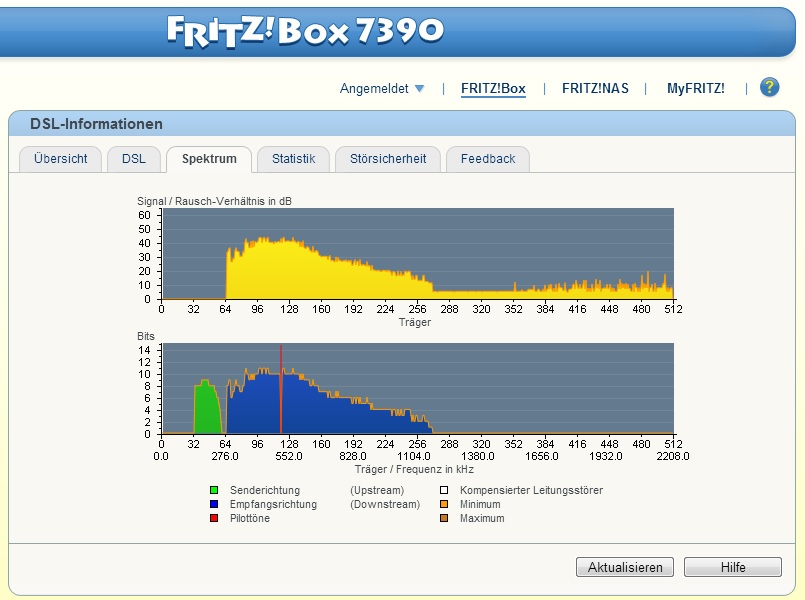805x600 pixels.
Task: Click the 552.0 frequency axis value
Action: pyautogui.click(x=289, y=456)
